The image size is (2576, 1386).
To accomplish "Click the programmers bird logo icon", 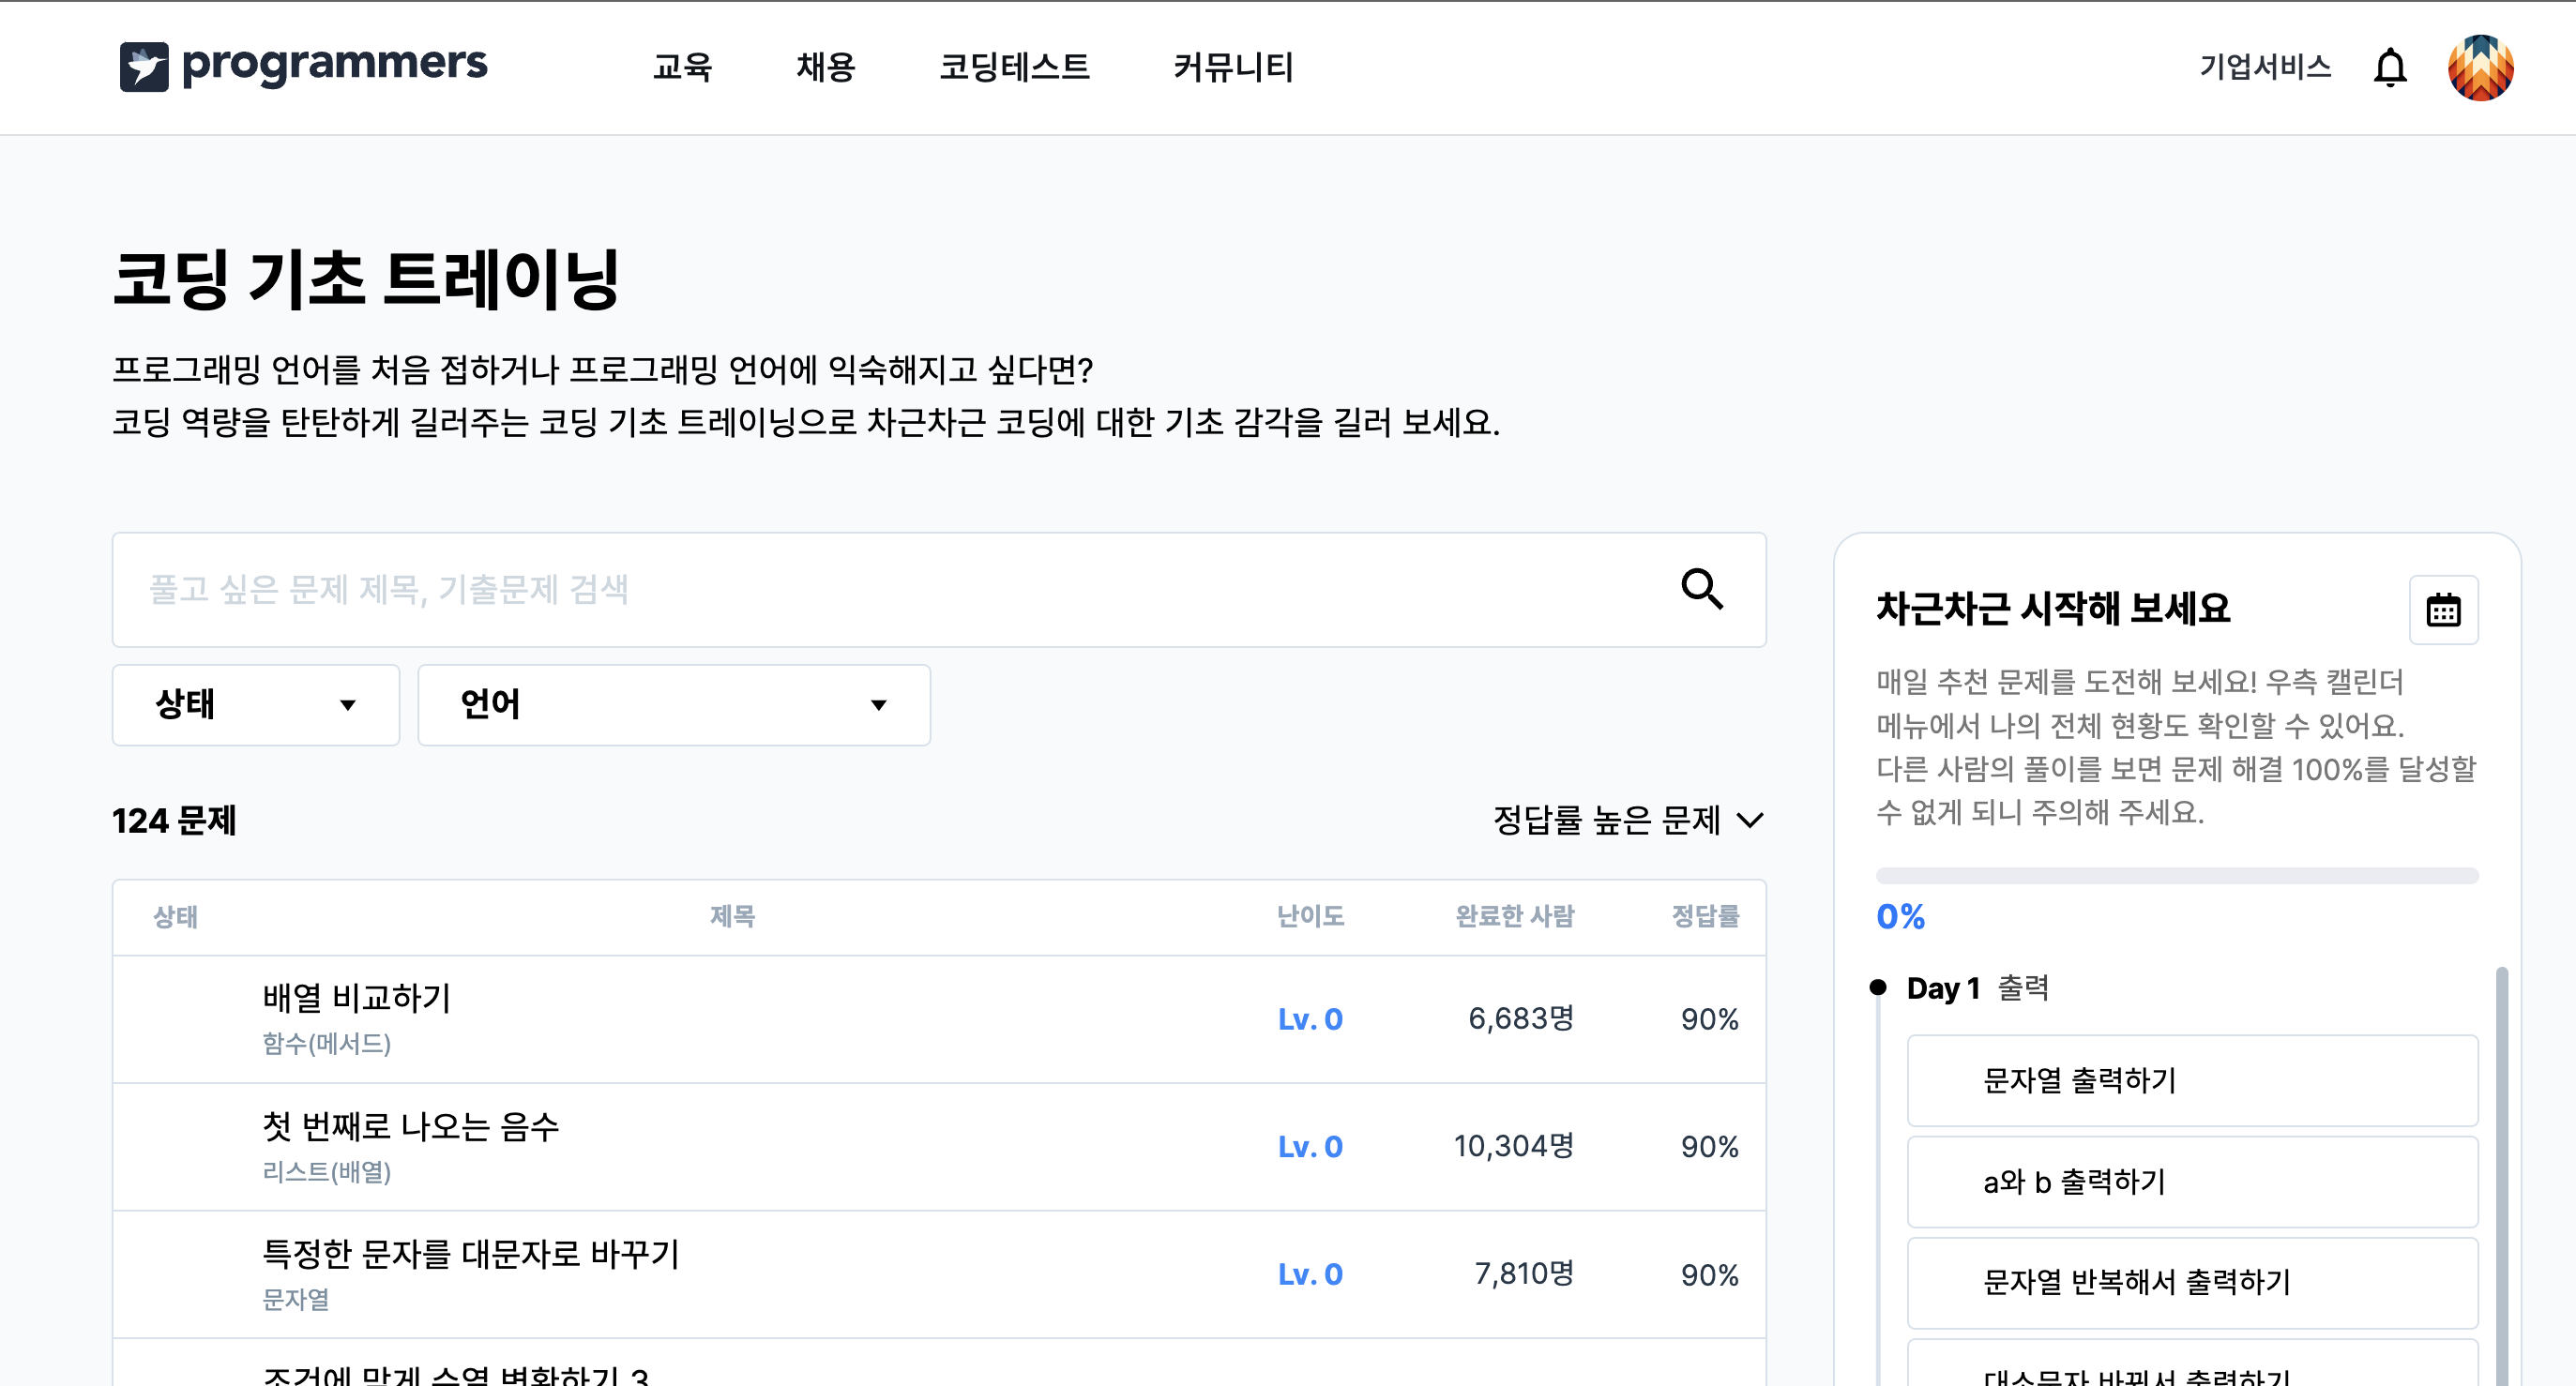I will point(144,66).
